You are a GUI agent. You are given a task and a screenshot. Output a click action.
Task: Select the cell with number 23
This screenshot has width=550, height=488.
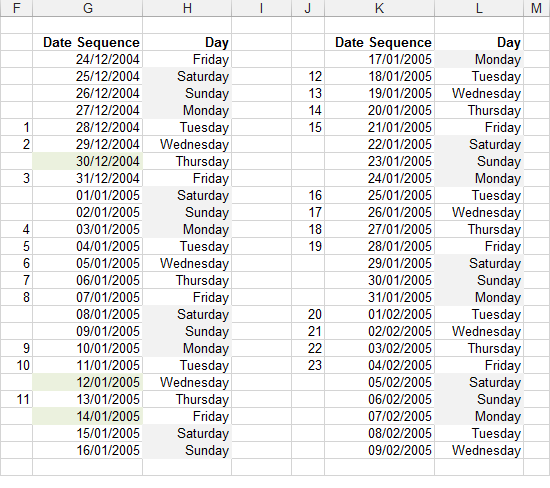(x=308, y=366)
